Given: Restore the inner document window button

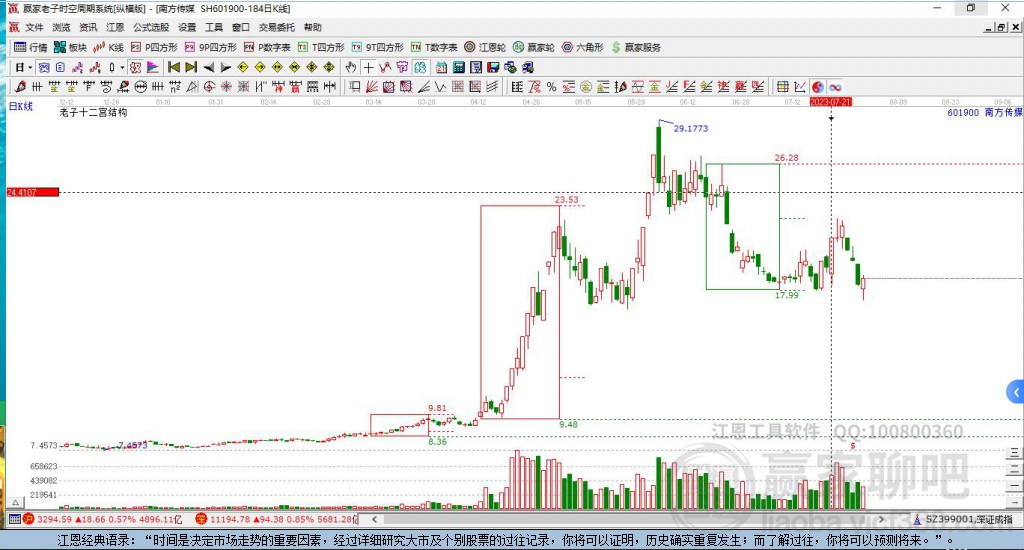Looking at the screenshot, I should pyautogui.click(x=1001, y=27).
